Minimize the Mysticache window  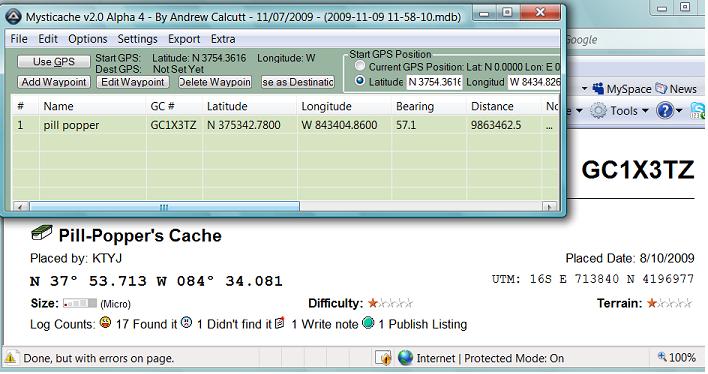pos(484,14)
